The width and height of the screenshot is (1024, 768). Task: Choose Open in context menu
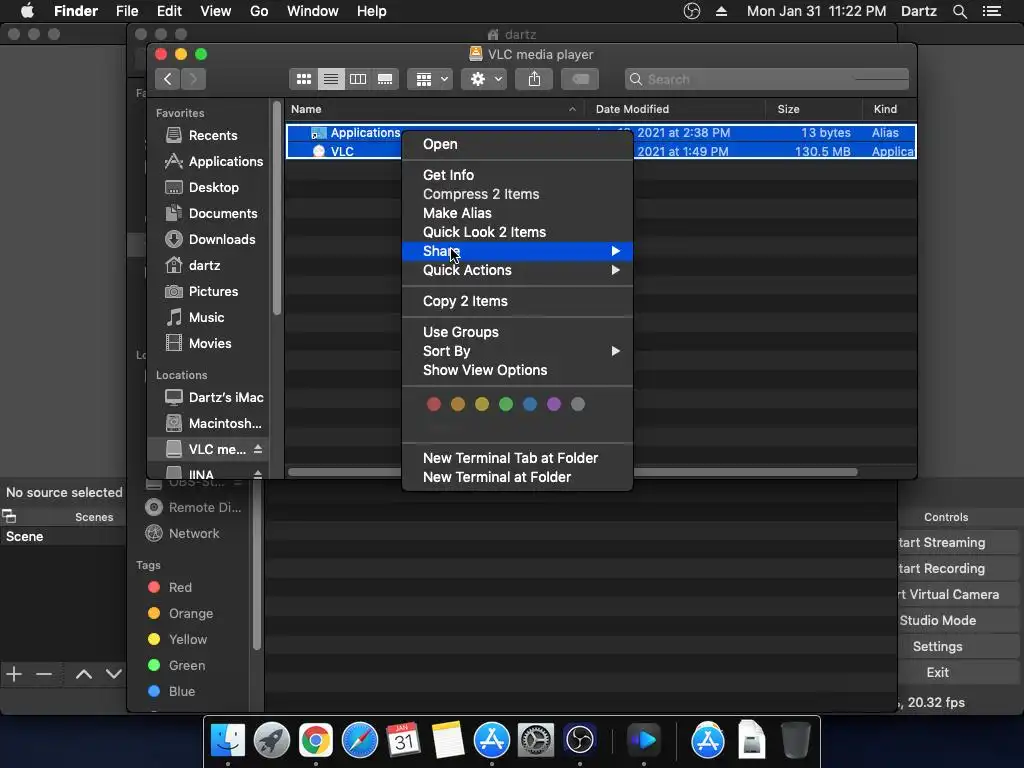coord(517,144)
